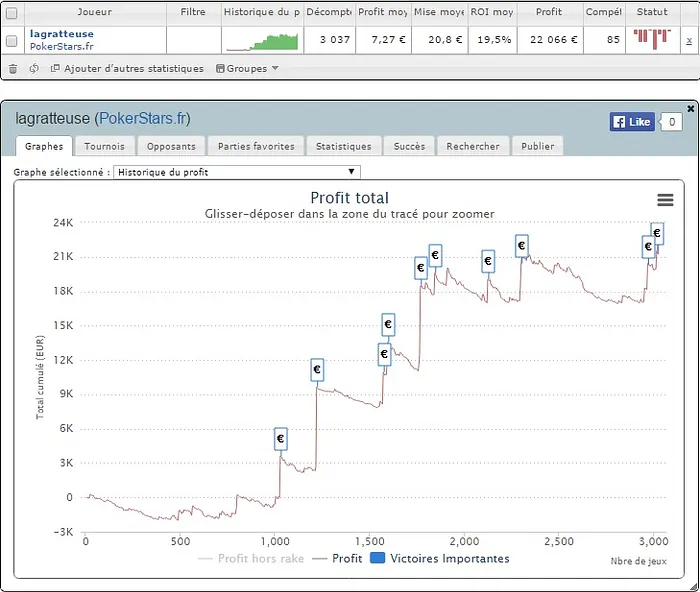
Task: Open the Groupes dropdown
Action: click(247, 68)
